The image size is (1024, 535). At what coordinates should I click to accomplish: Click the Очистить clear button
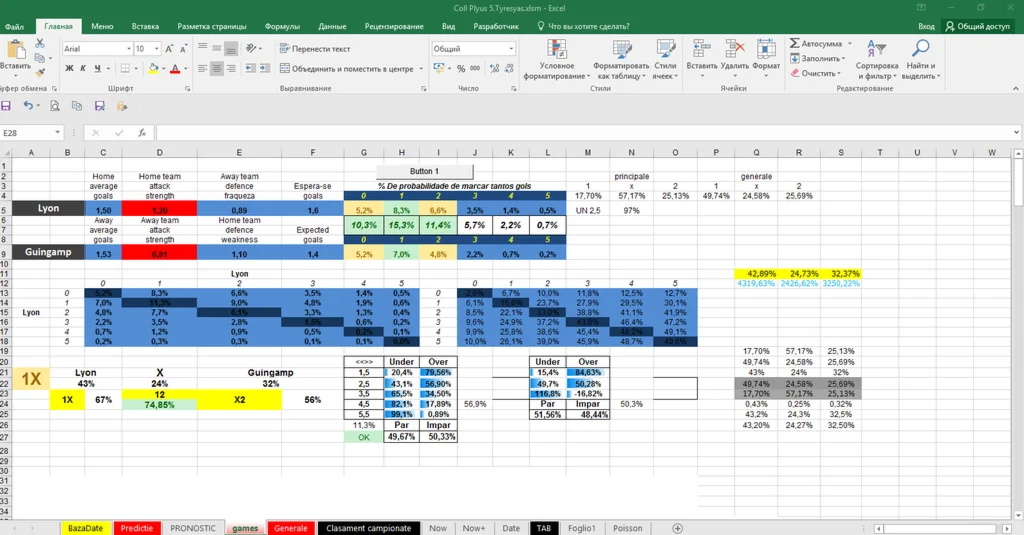pos(814,73)
